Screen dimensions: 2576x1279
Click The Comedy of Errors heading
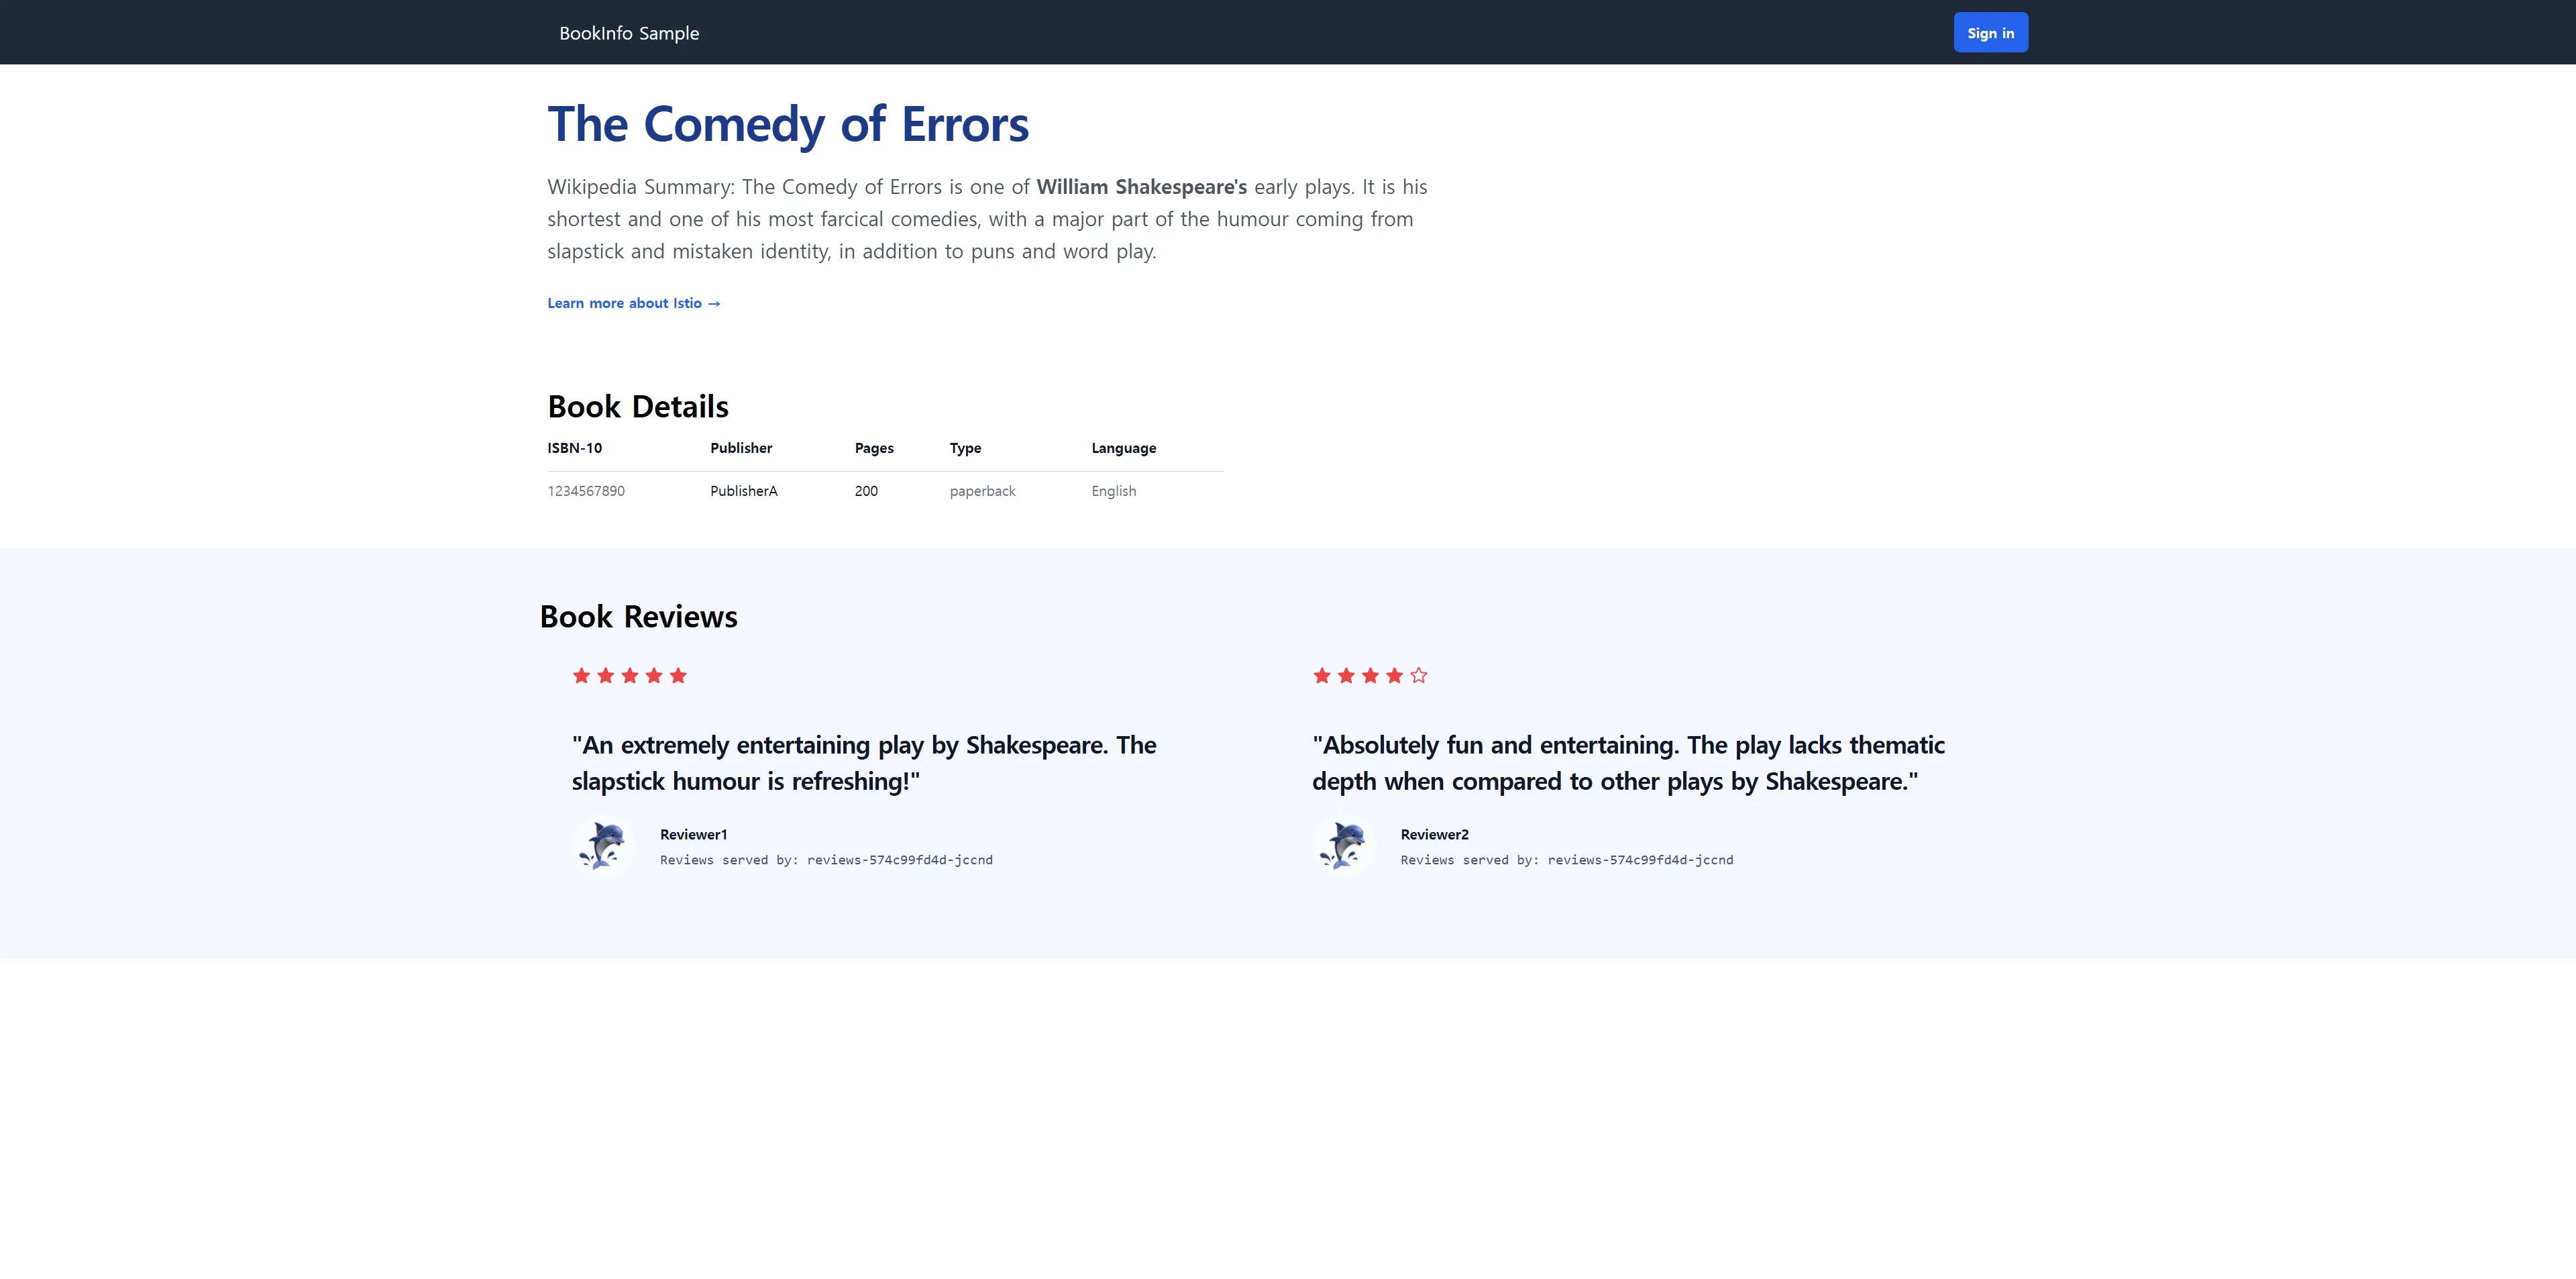point(788,124)
